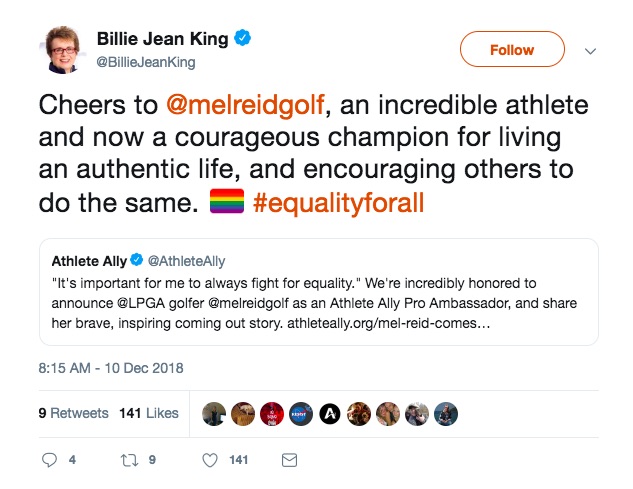Click the NASA logo liker avatar
Viewport: 633px width, 489px height.
[301, 414]
